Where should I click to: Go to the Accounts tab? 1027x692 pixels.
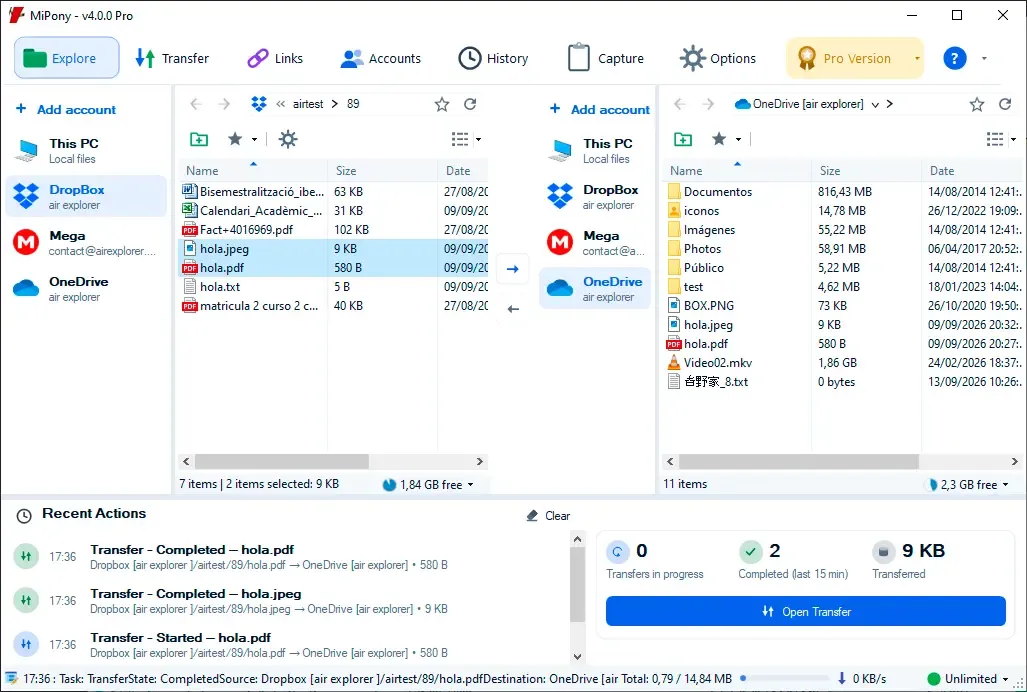(381, 58)
